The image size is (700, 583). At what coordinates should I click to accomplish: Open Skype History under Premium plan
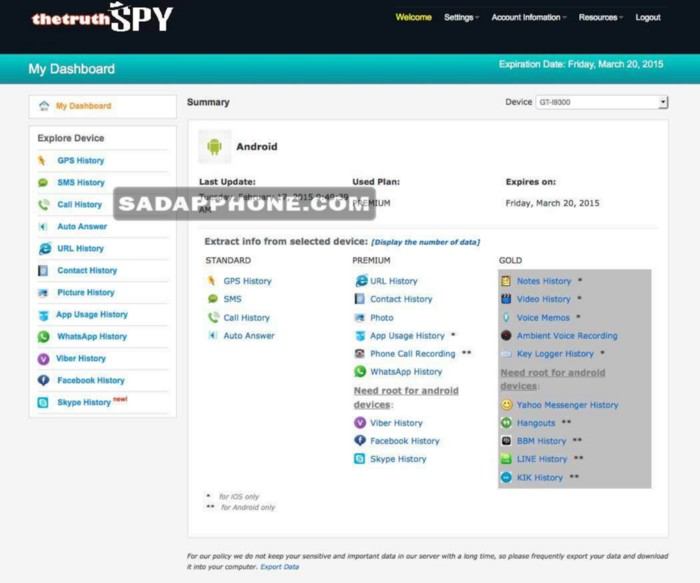pyautogui.click(x=398, y=459)
